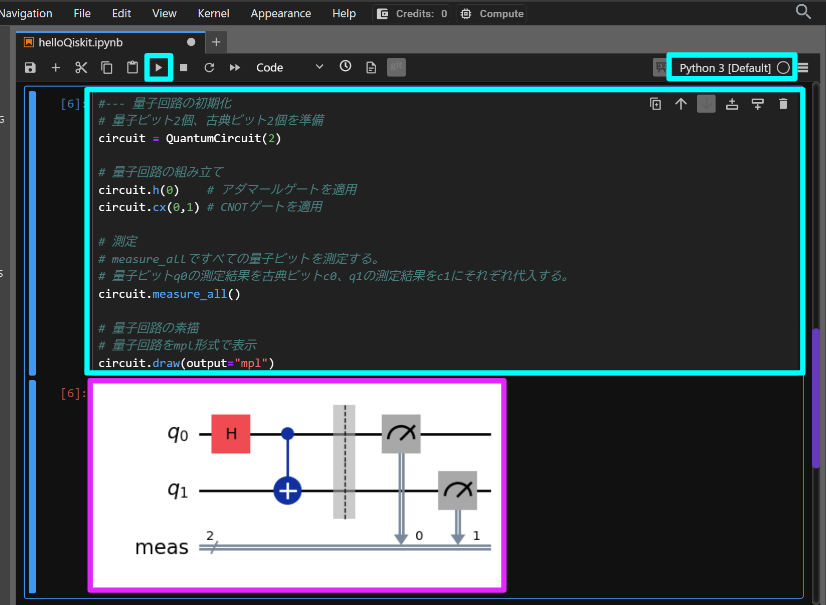Switch kernel via Python 3 [Default]
This screenshot has height=605, width=826.
725,68
